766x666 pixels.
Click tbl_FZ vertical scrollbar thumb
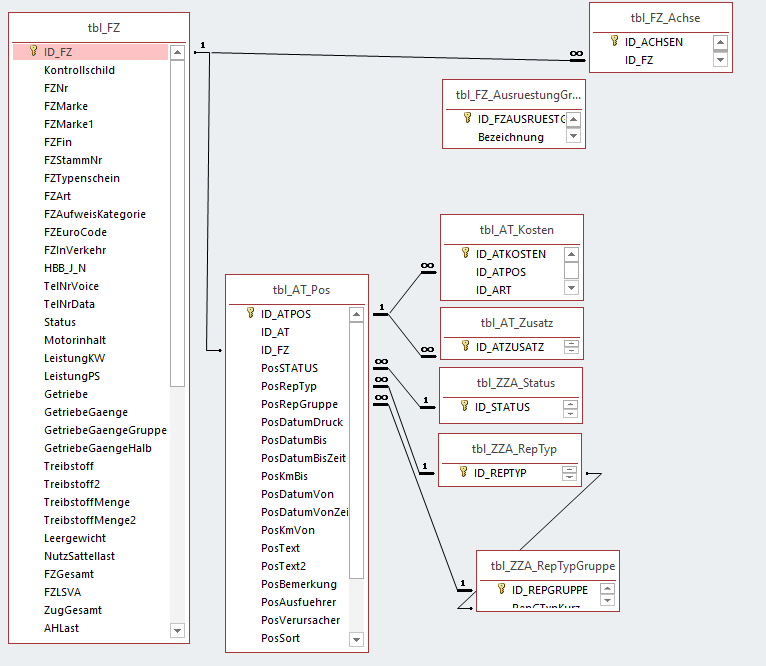click(177, 223)
